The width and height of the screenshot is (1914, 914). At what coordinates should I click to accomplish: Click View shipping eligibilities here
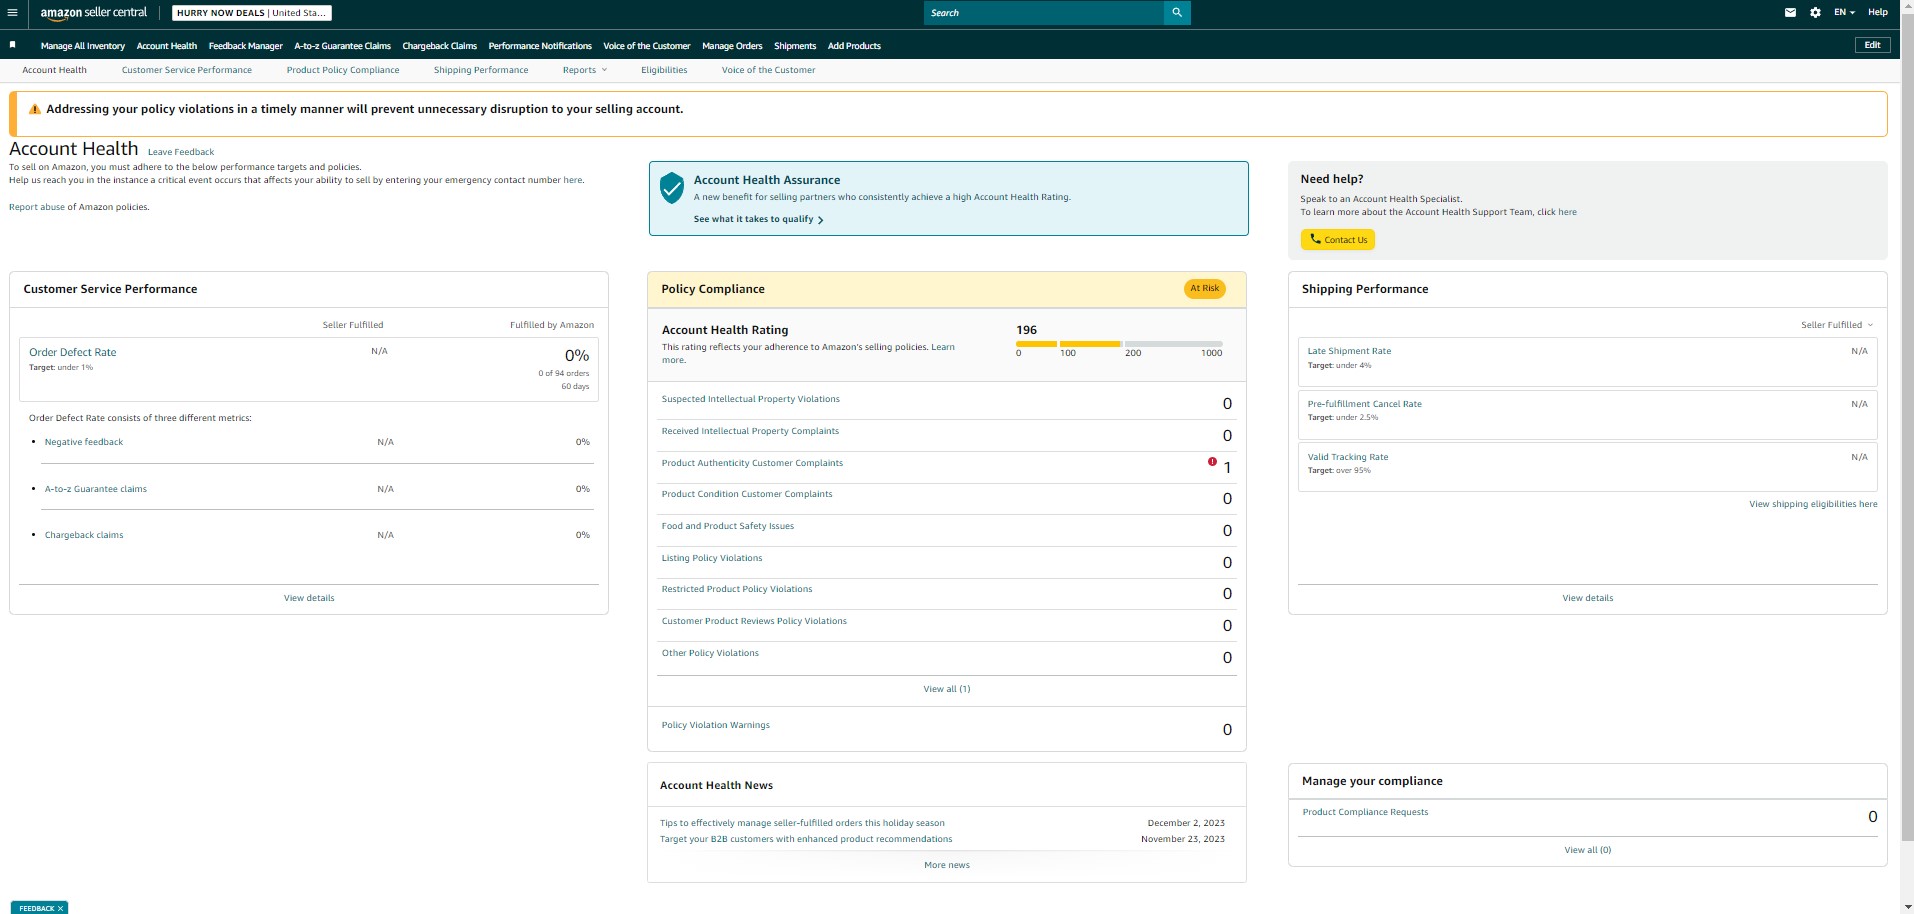point(1813,504)
